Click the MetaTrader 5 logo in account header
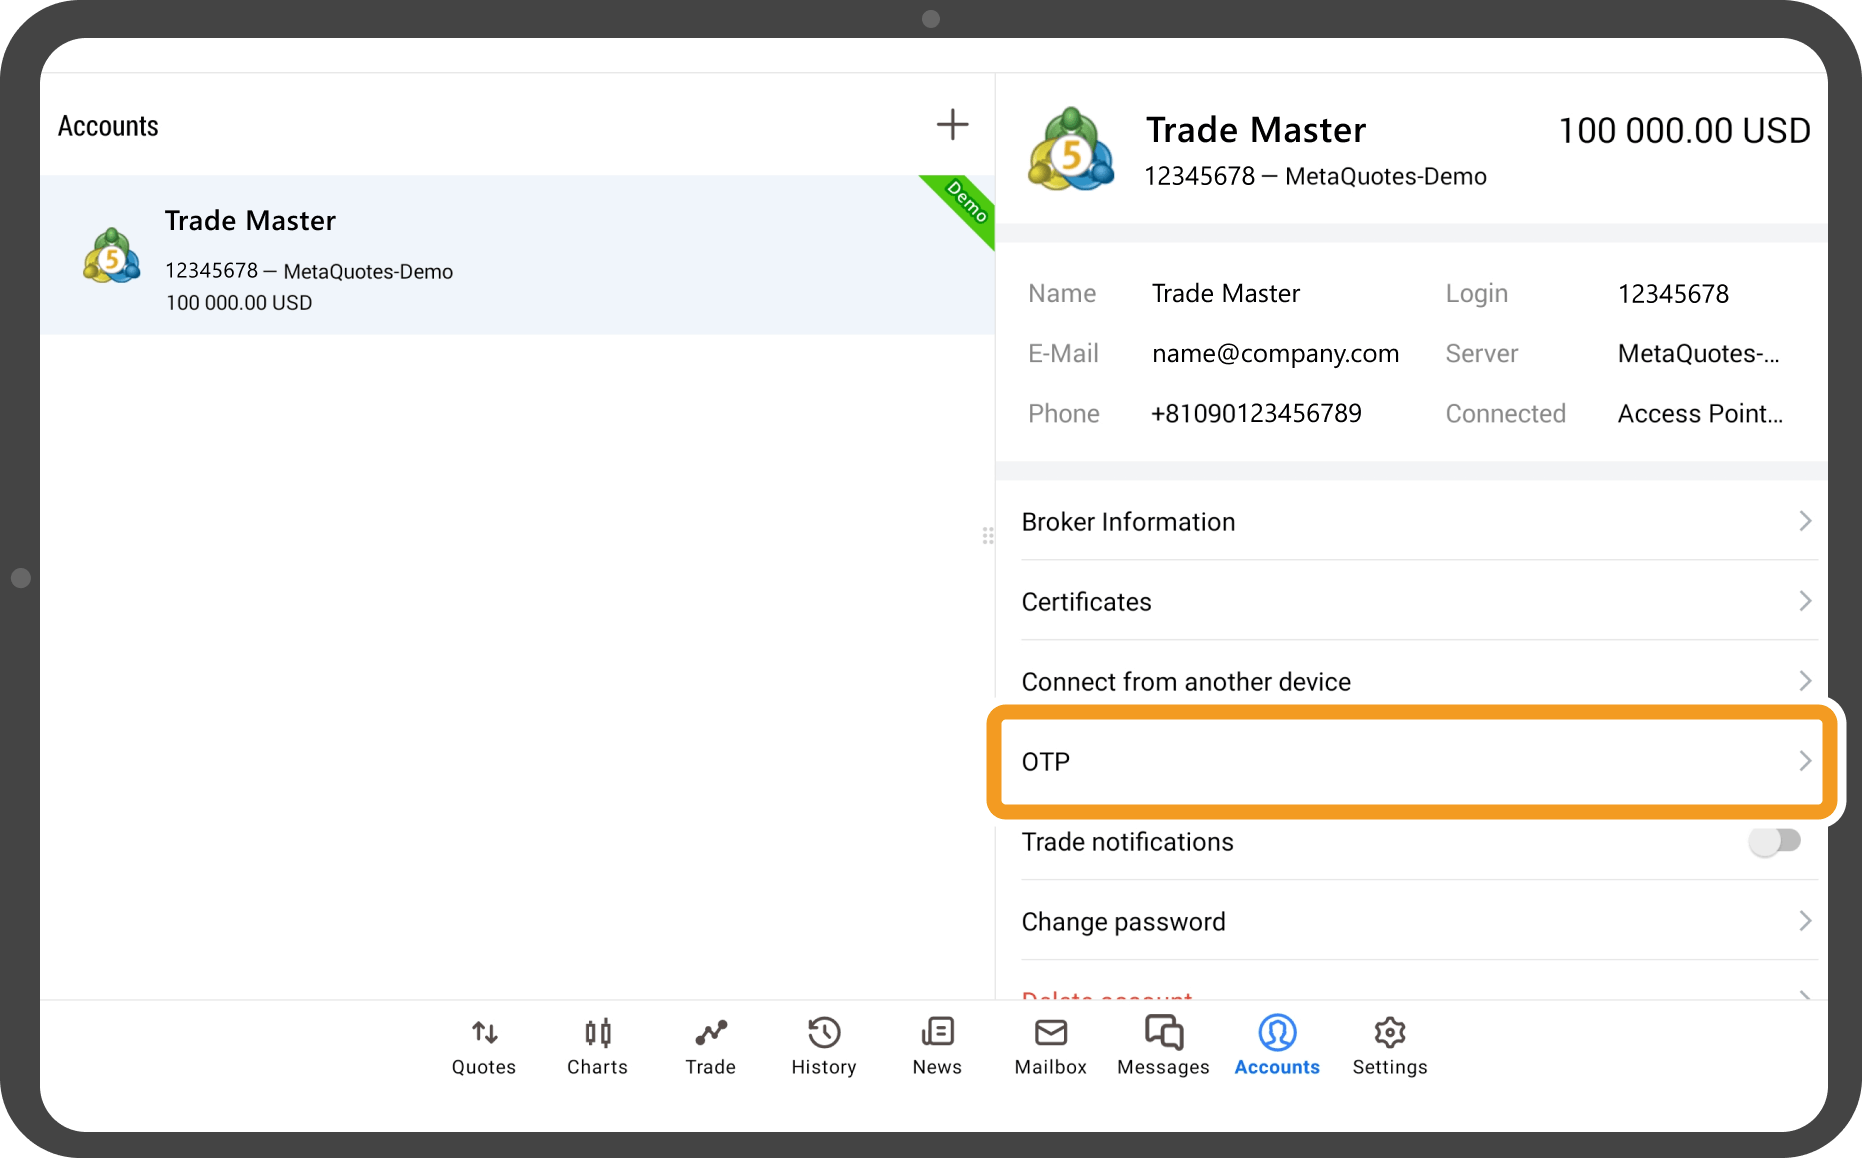 coord(1071,150)
